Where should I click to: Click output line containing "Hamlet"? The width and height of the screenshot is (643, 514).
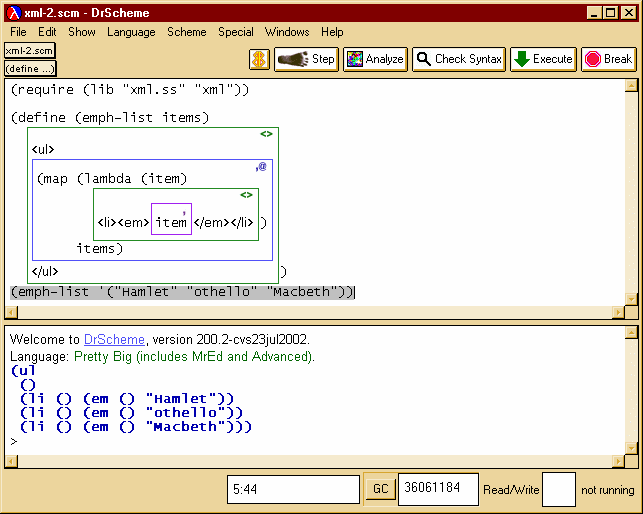pos(127,398)
